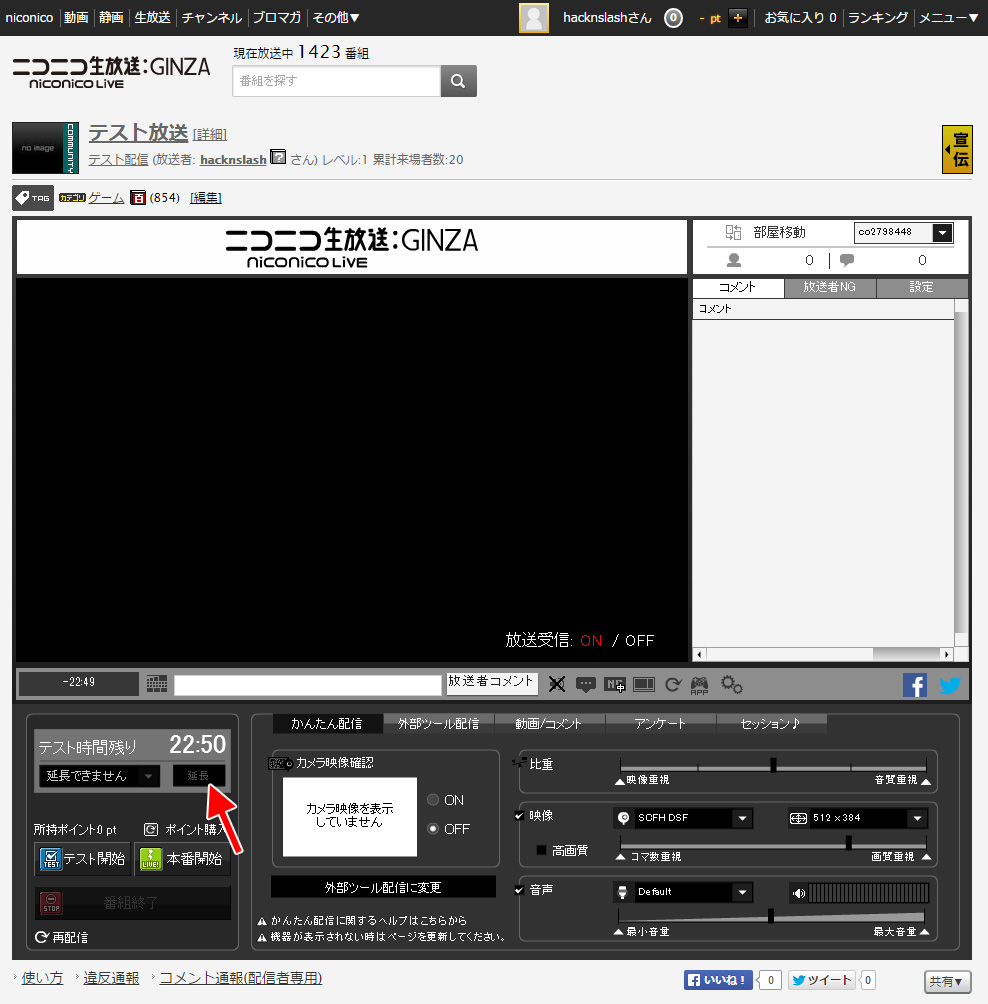Viewport: 988px width, 1004px height.
Task: Open the command palette grid icon
Action: 157,684
